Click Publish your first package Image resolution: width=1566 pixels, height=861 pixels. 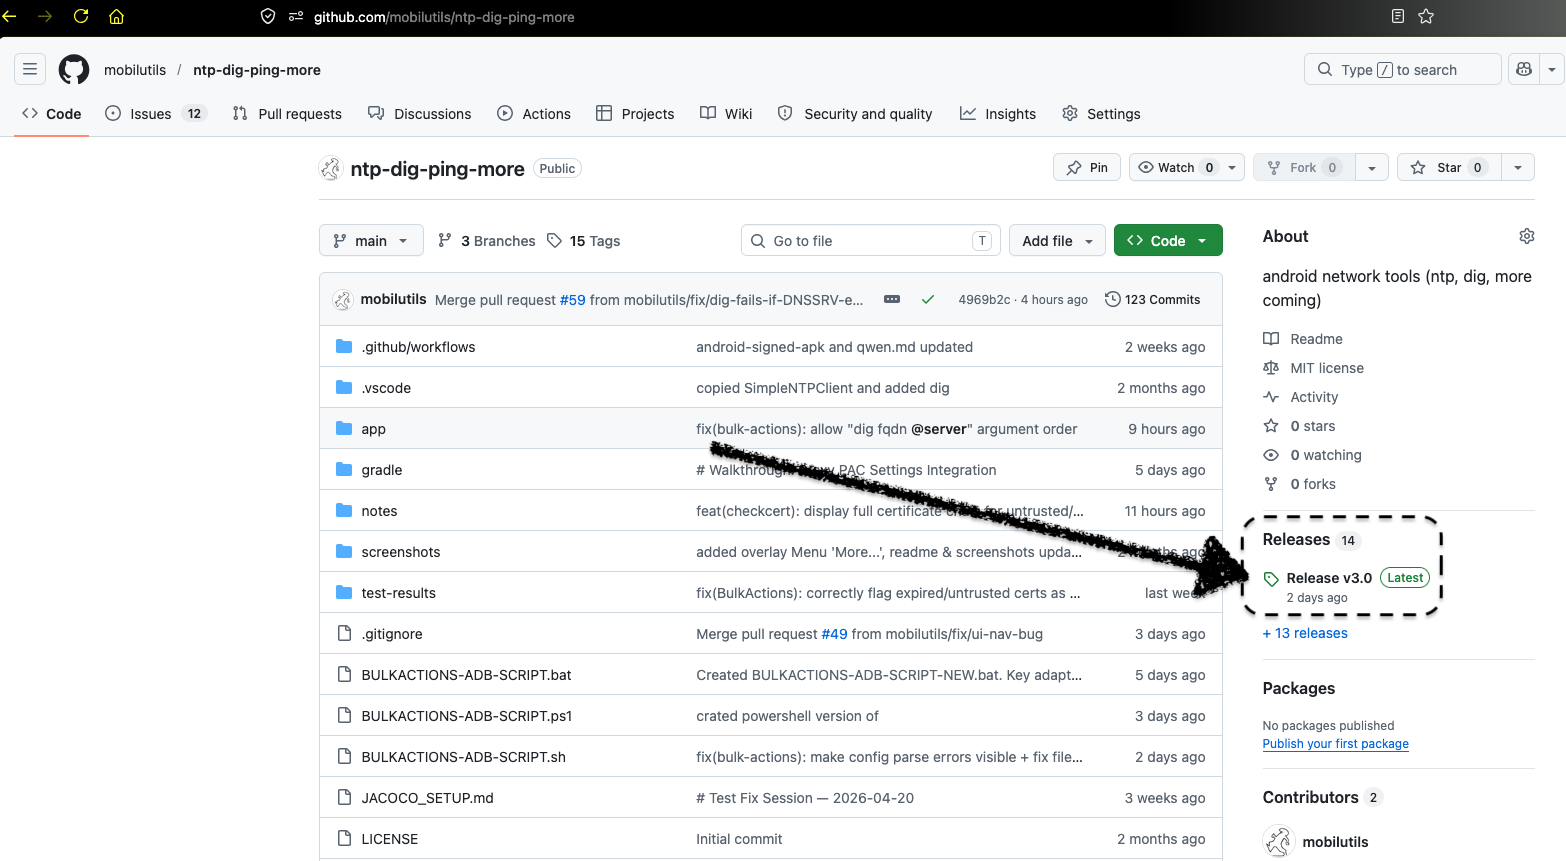1335,744
